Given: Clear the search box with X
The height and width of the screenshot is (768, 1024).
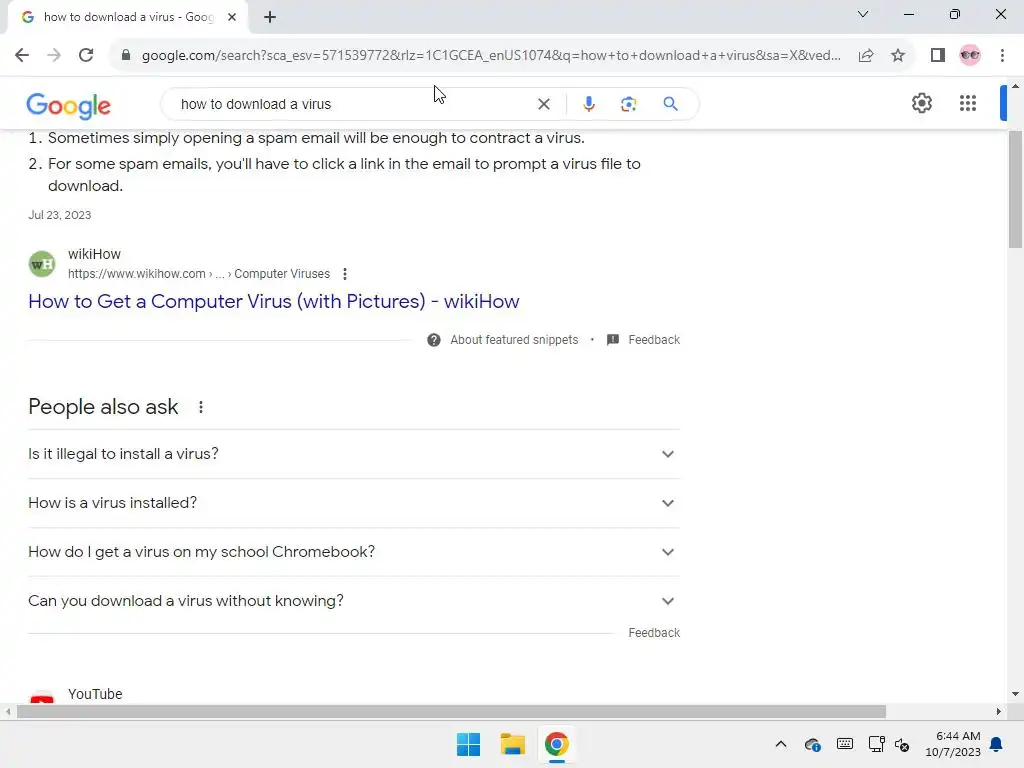Looking at the screenshot, I should point(543,104).
